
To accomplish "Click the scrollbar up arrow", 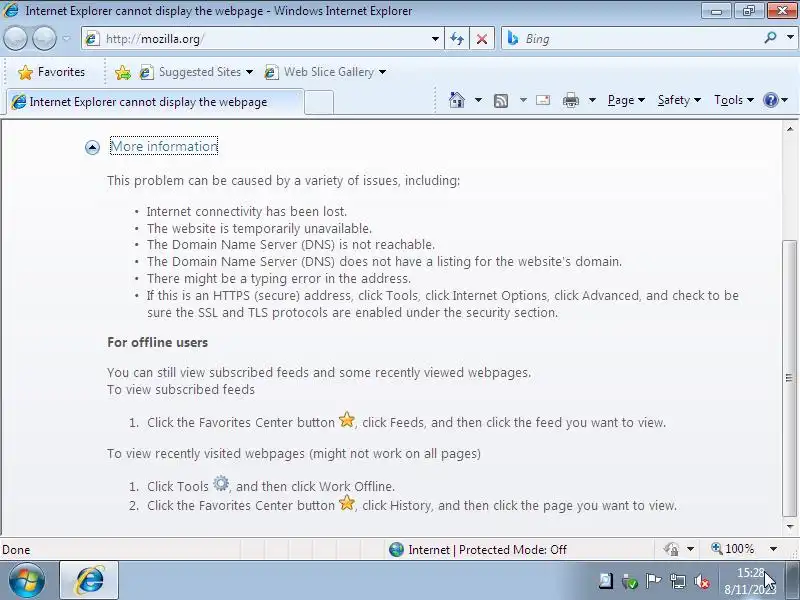I will pos(790,129).
